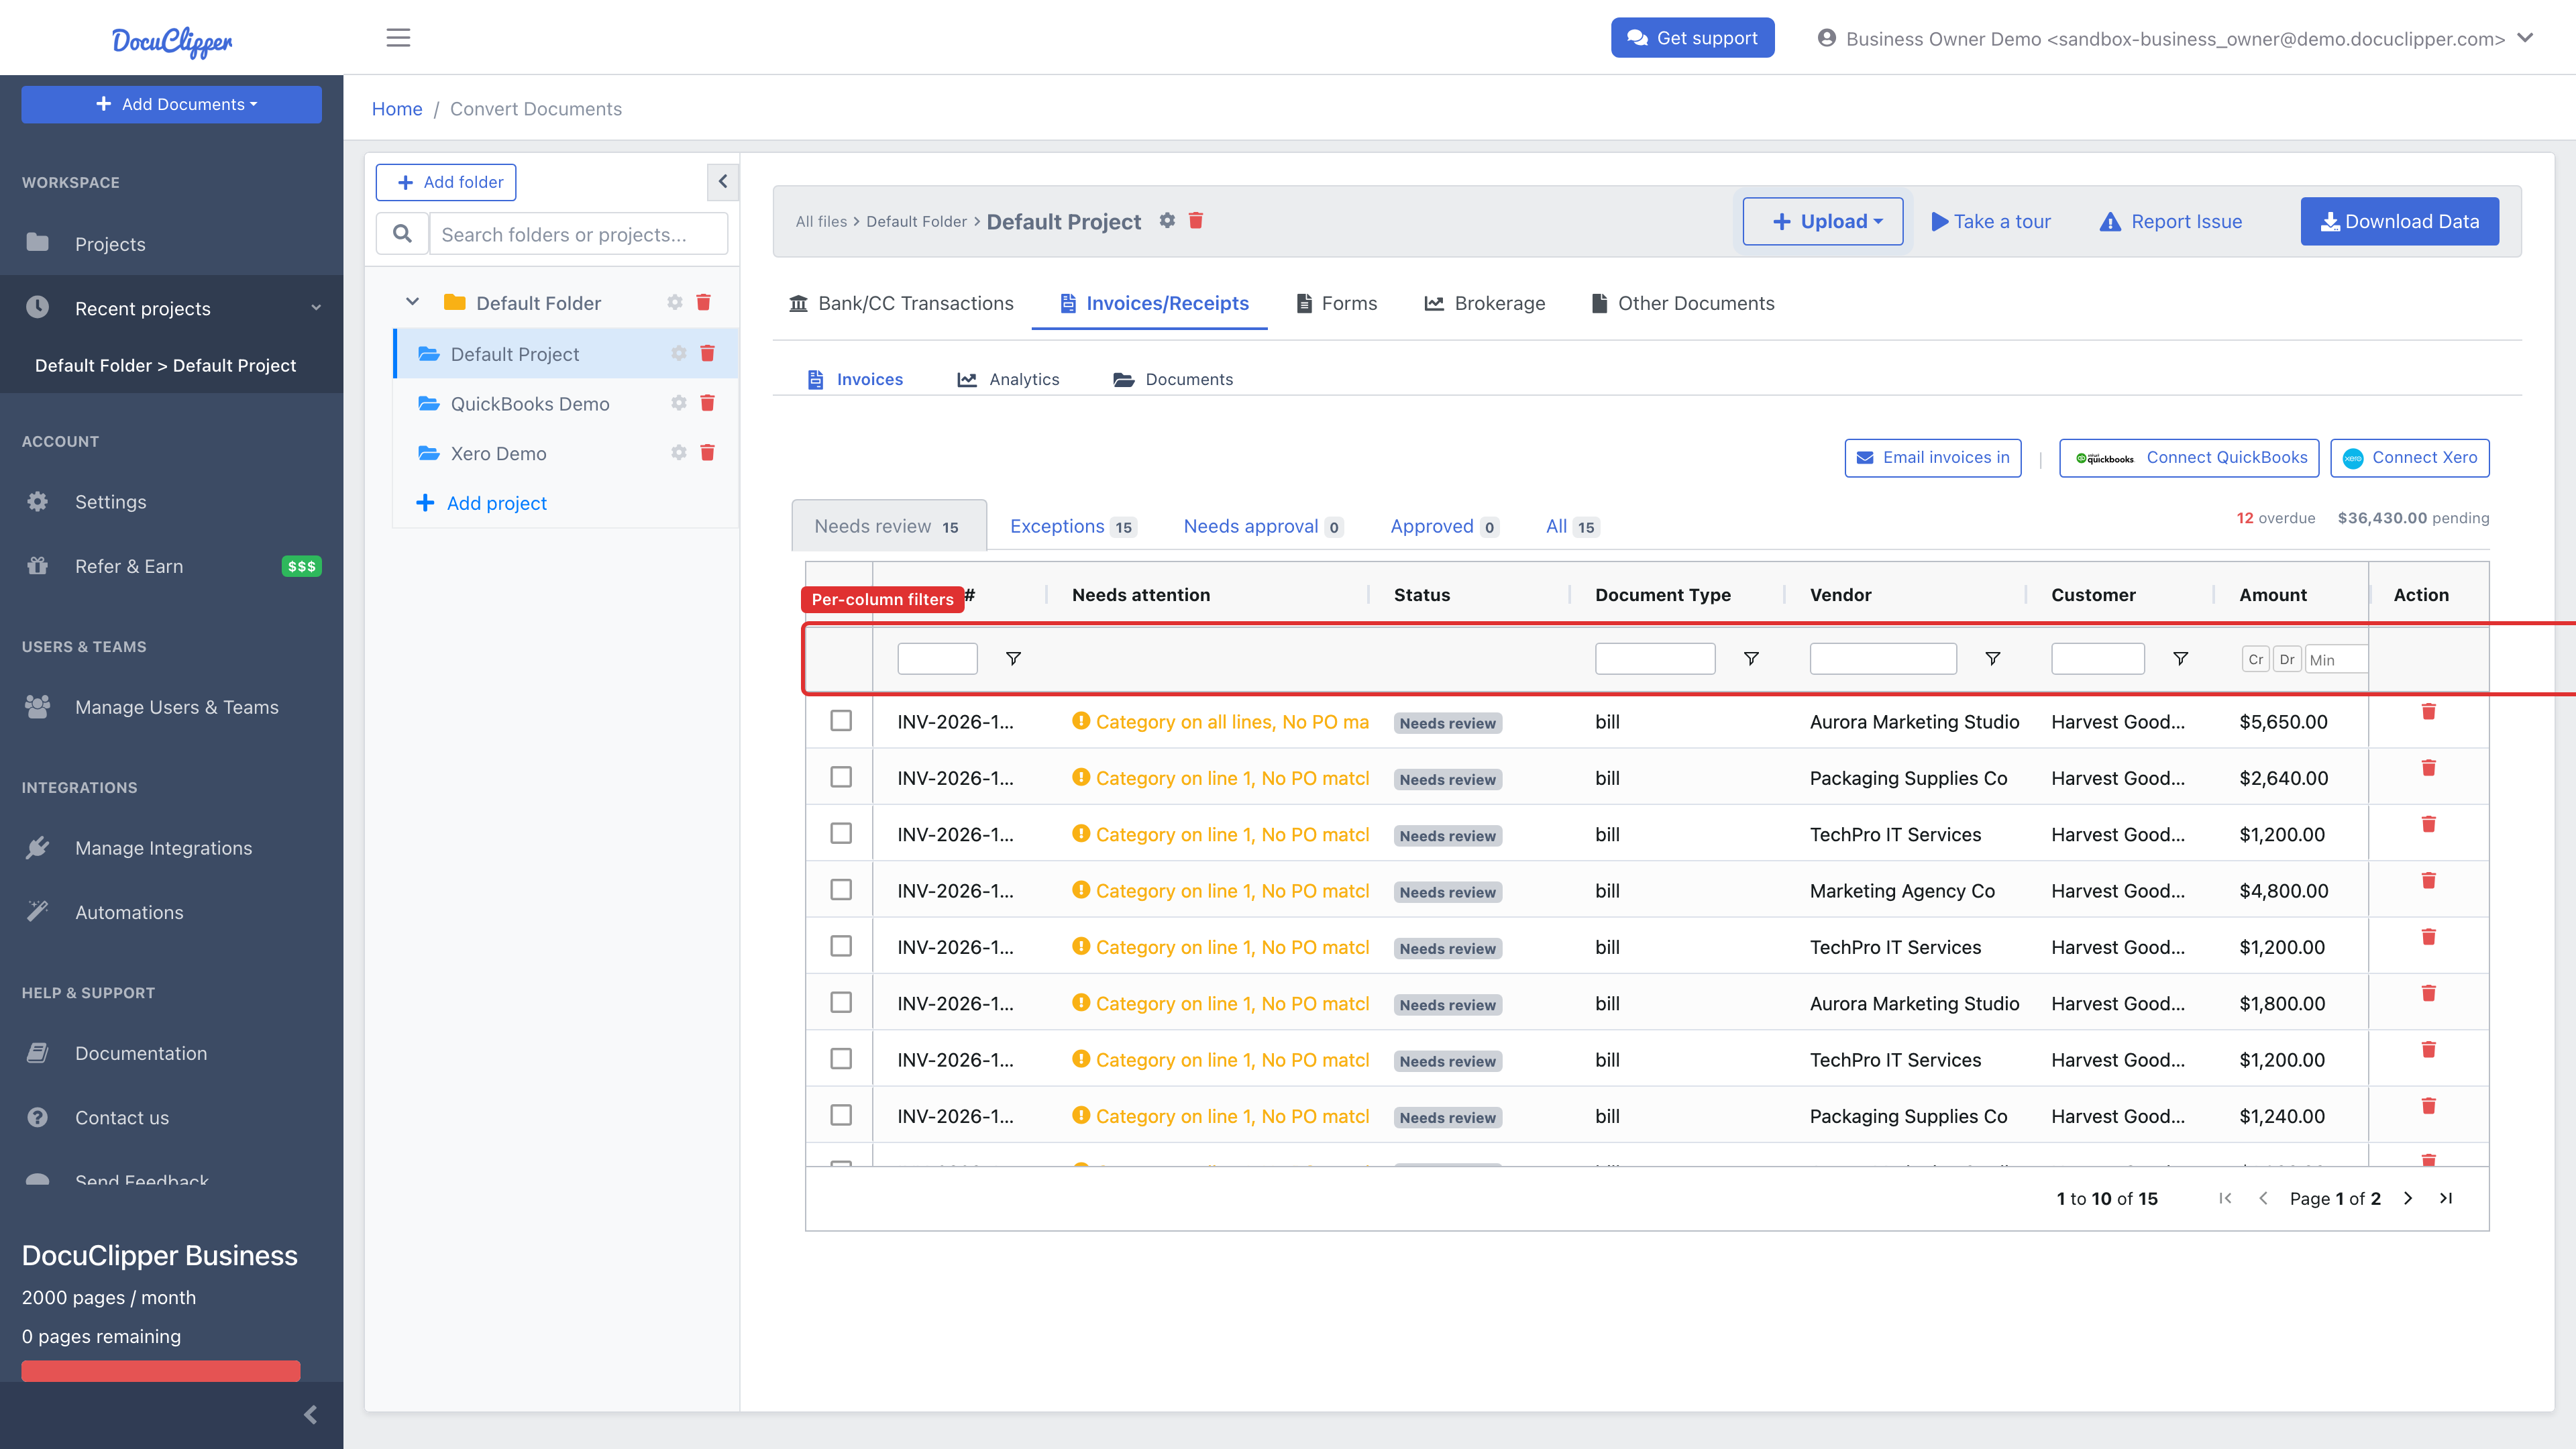Click the Add project link
Viewport: 2576px width, 1449px height.
point(482,503)
